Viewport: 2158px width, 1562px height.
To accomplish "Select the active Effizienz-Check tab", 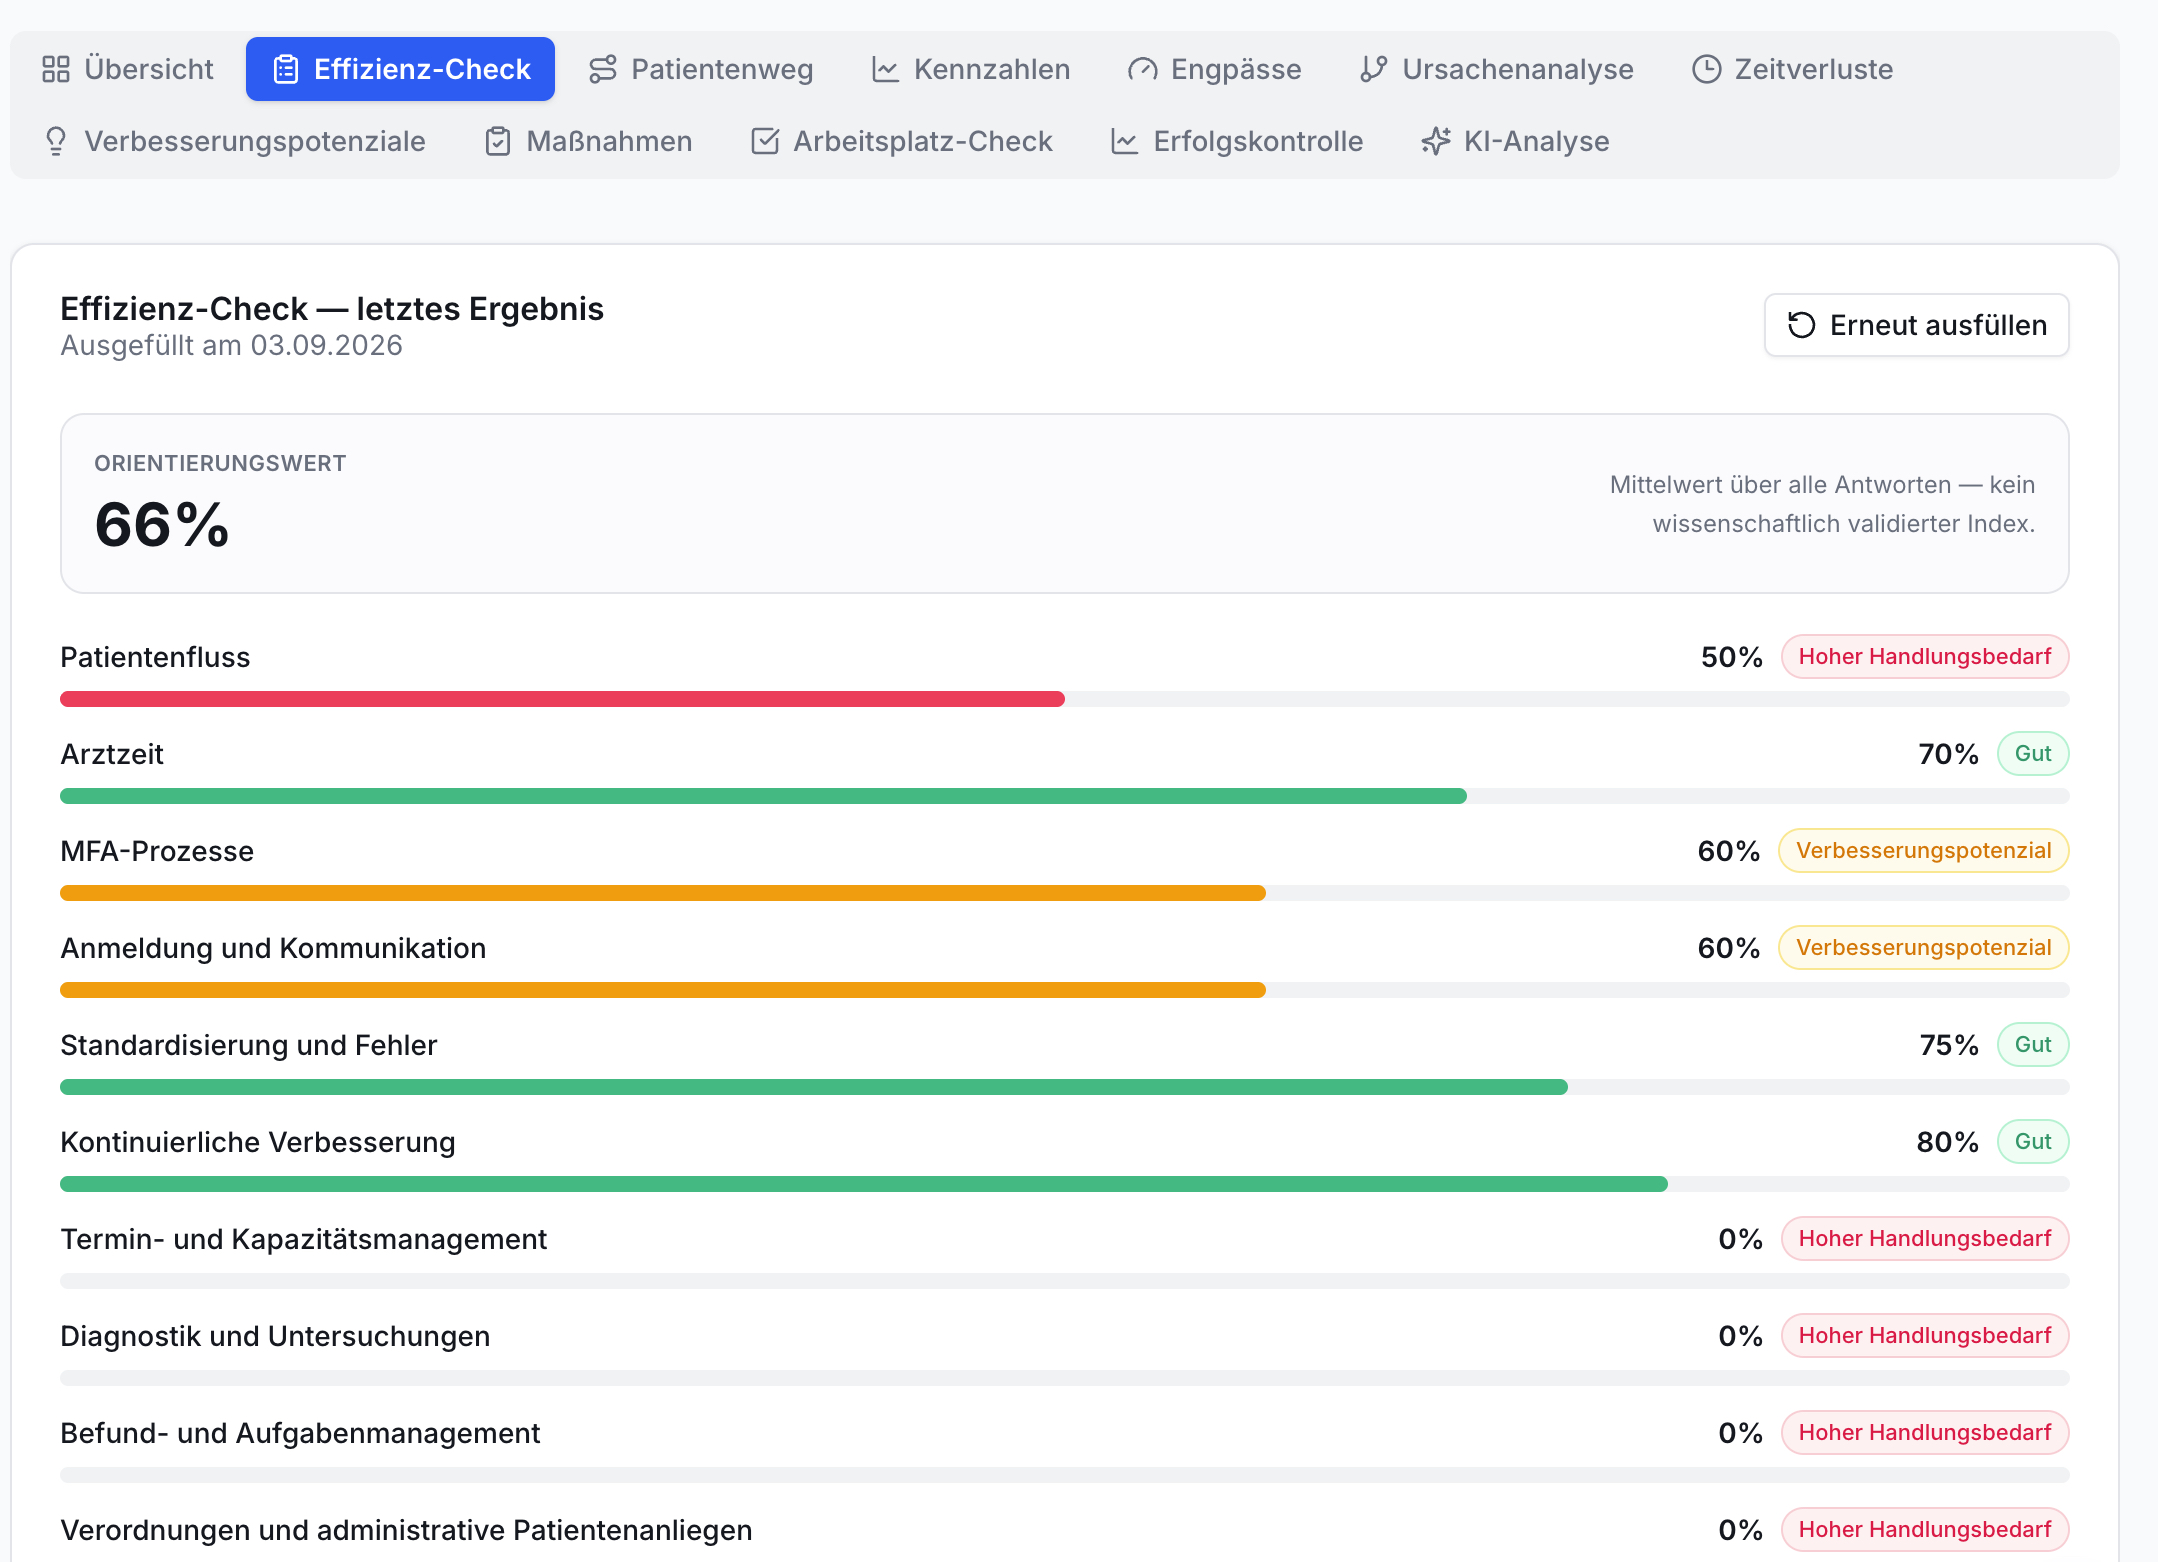I will tap(400, 69).
